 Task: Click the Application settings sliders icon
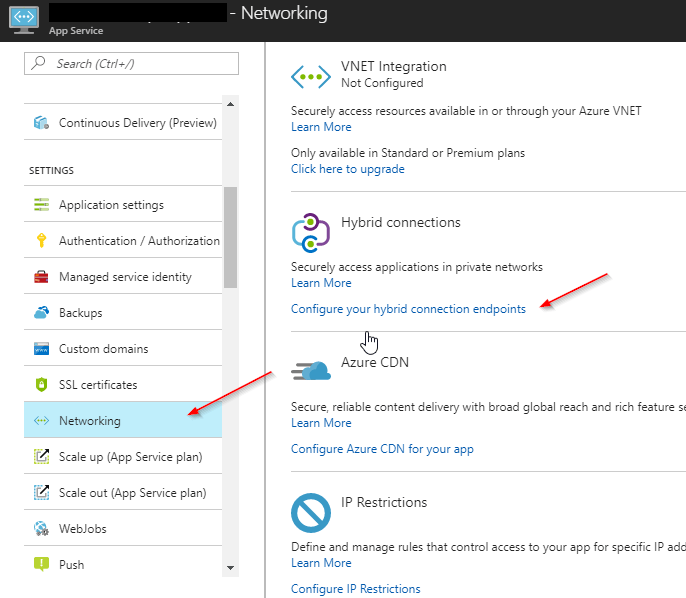(x=41, y=204)
